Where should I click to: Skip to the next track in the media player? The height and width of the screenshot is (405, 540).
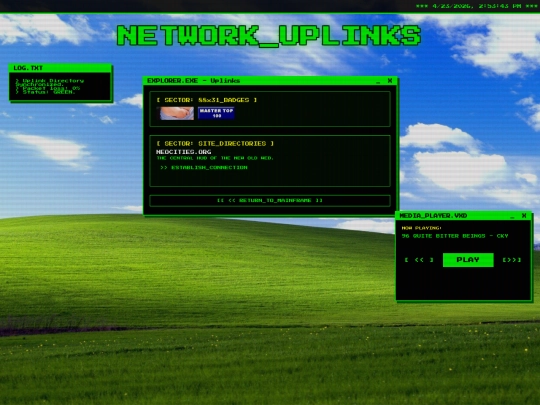click(512, 260)
